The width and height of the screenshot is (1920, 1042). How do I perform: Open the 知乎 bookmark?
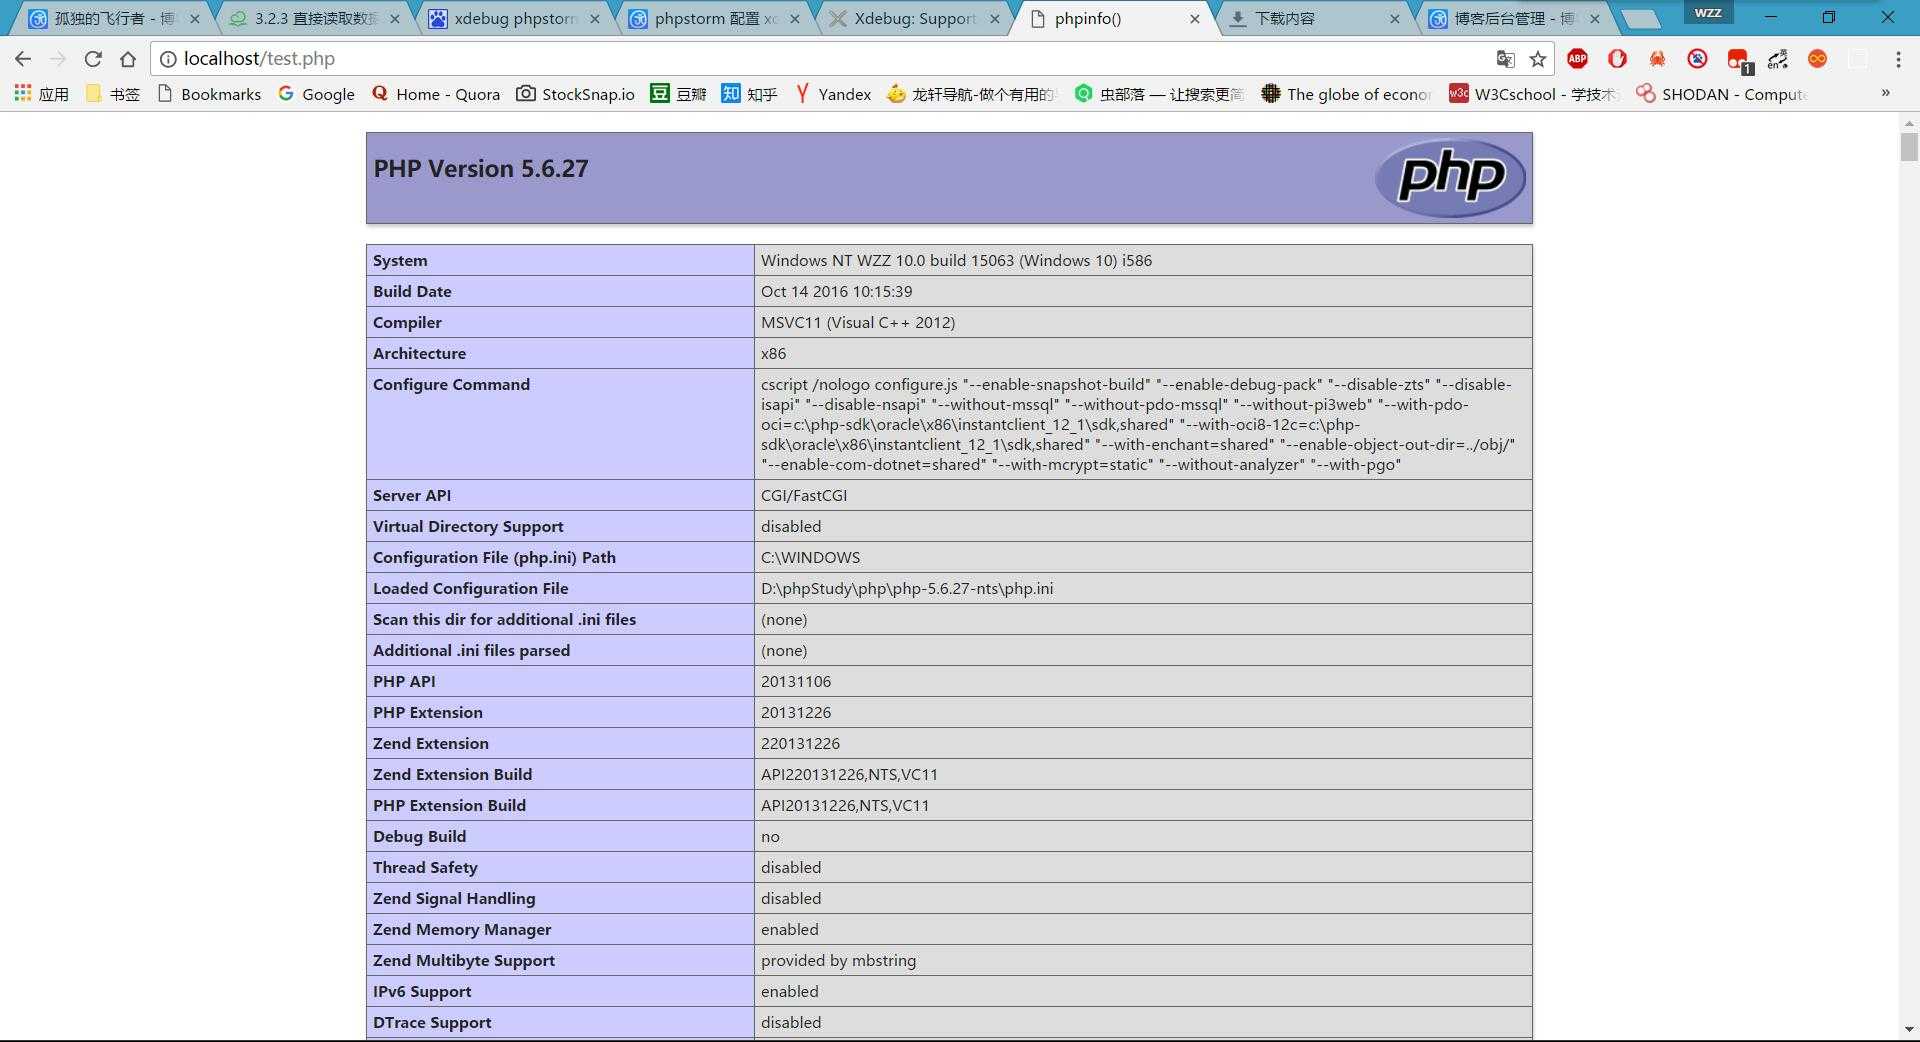tap(750, 94)
